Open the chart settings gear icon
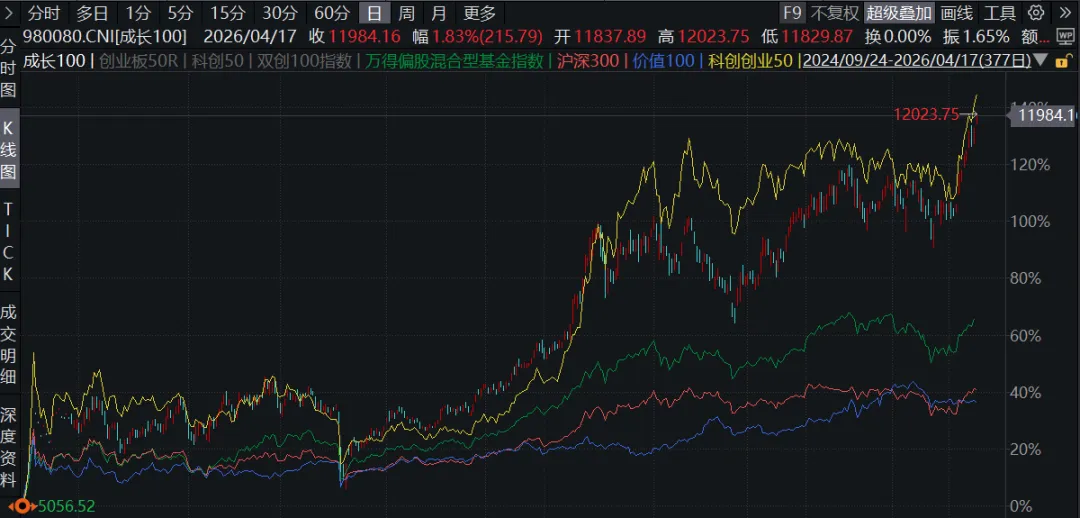This screenshot has height=518, width=1080. point(1035,12)
